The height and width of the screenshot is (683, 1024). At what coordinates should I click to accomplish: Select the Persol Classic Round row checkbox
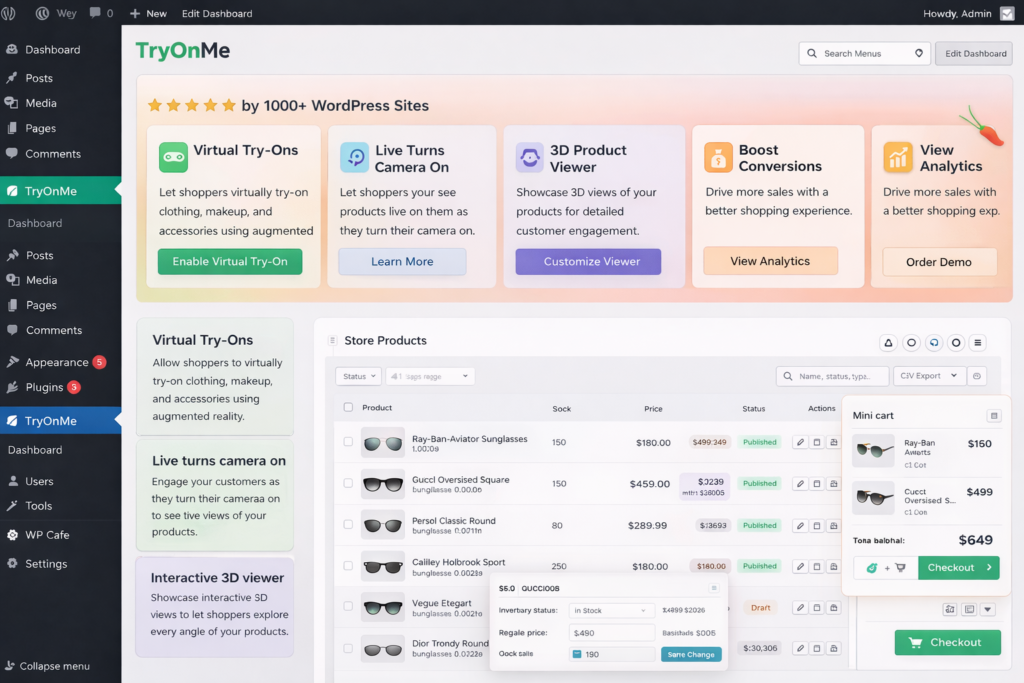pyautogui.click(x=348, y=525)
